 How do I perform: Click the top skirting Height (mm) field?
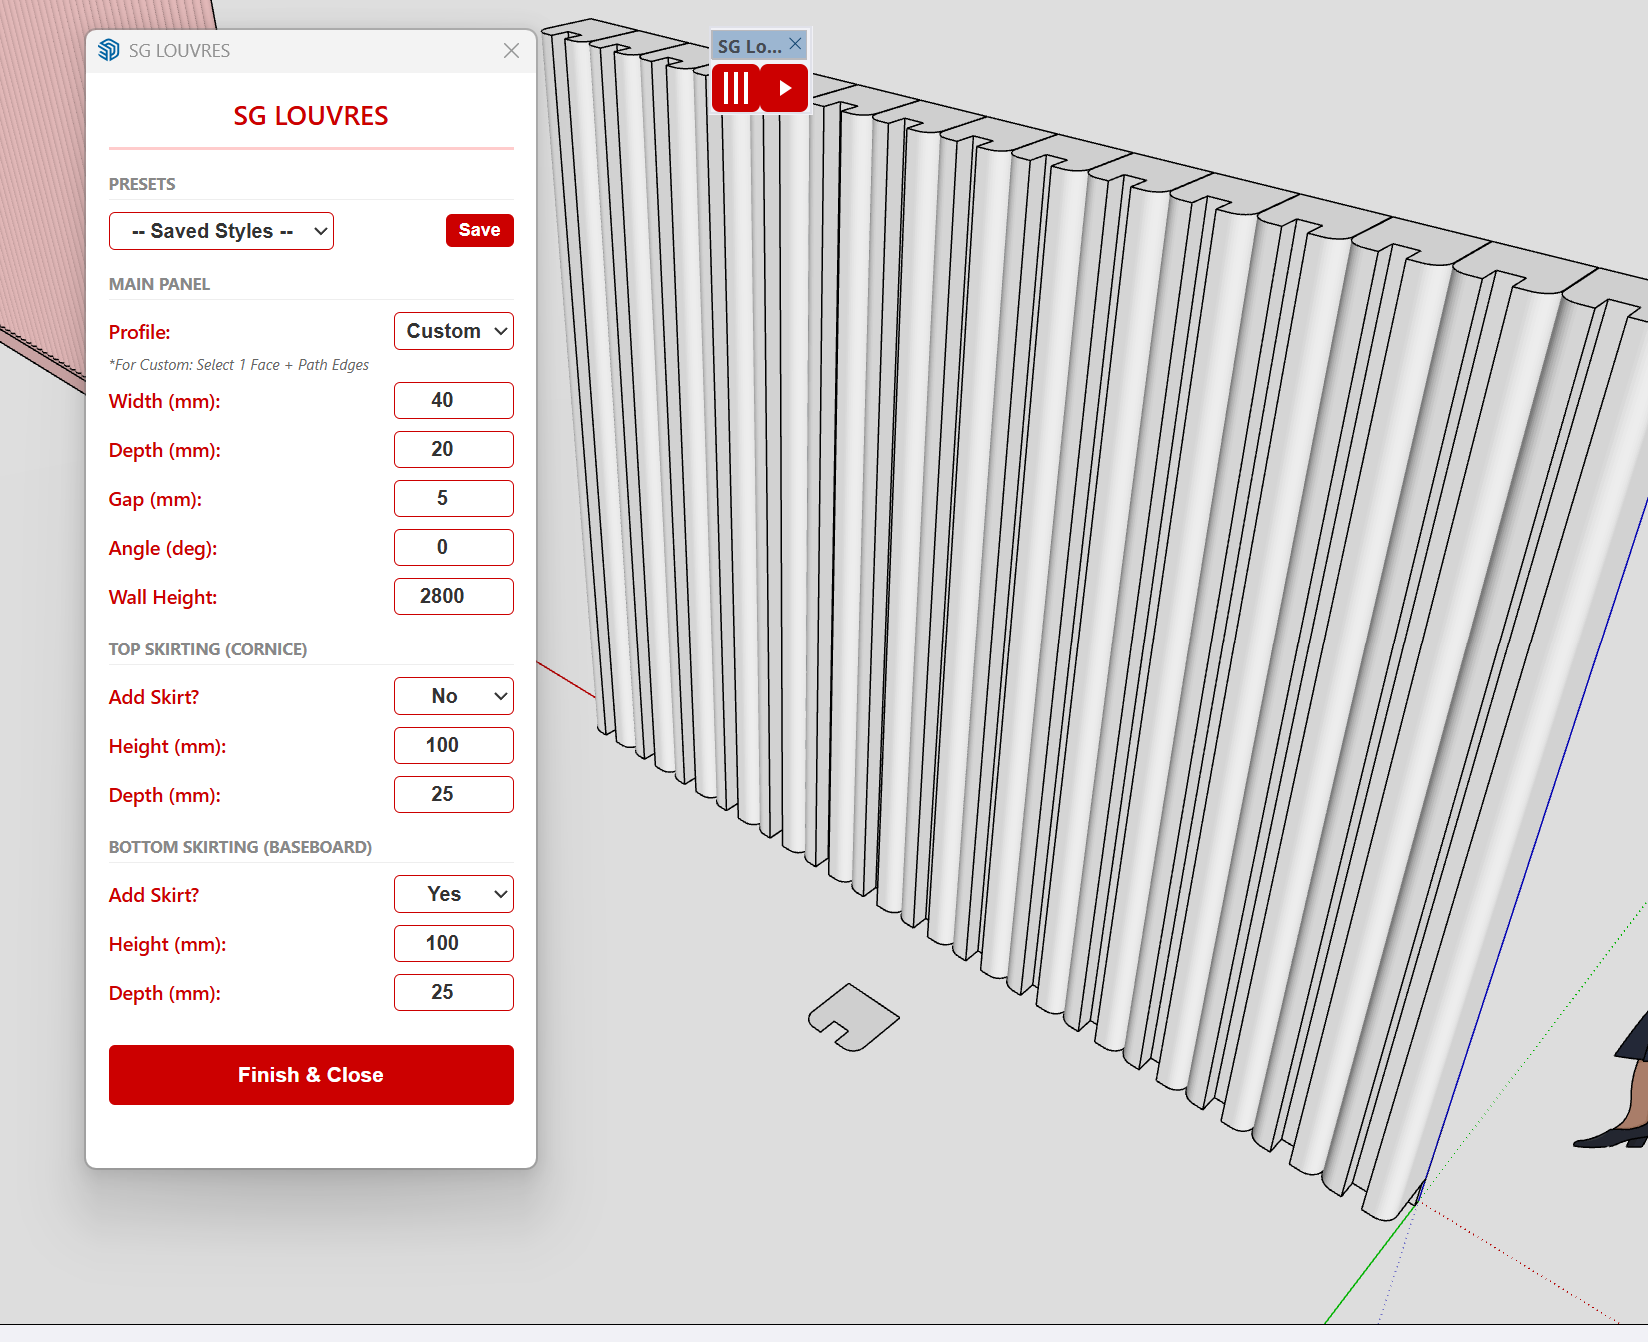(x=454, y=745)
